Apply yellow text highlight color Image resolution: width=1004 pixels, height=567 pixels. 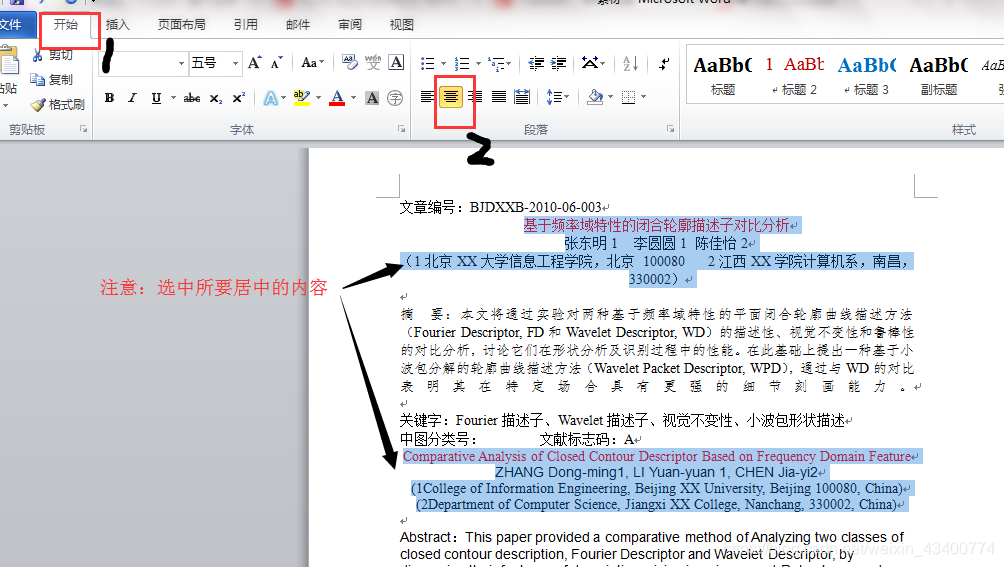coord(301,98)
